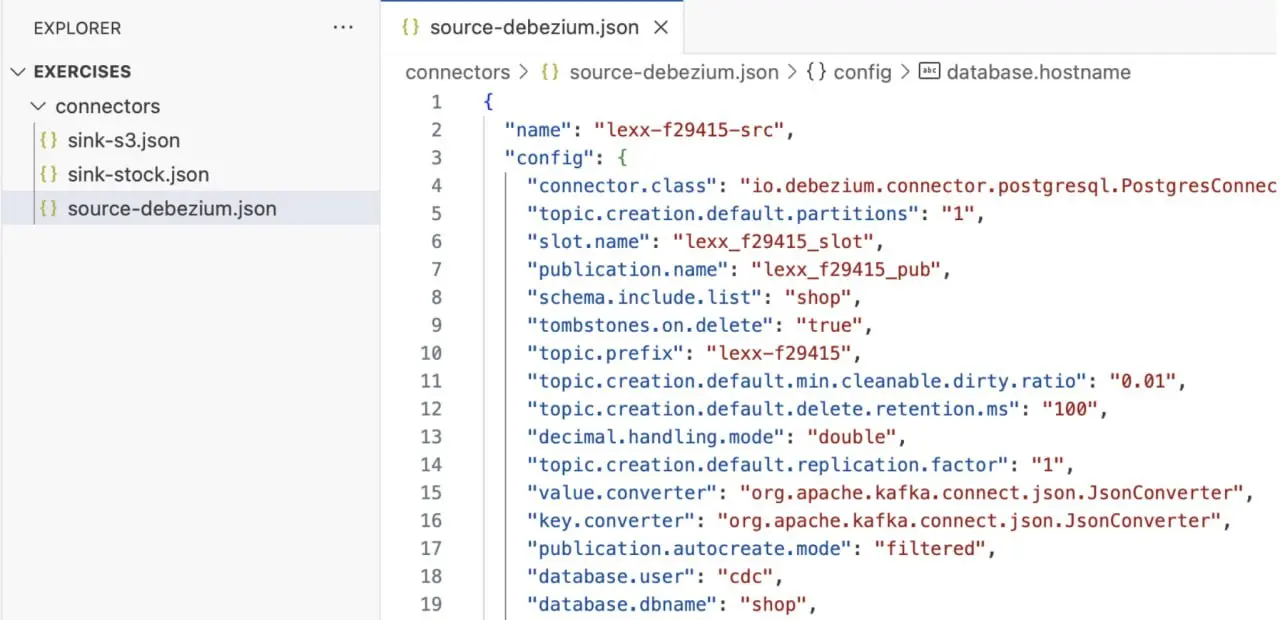
Task: Click value "lexx-f29415-src"
Action: (691, 129)
